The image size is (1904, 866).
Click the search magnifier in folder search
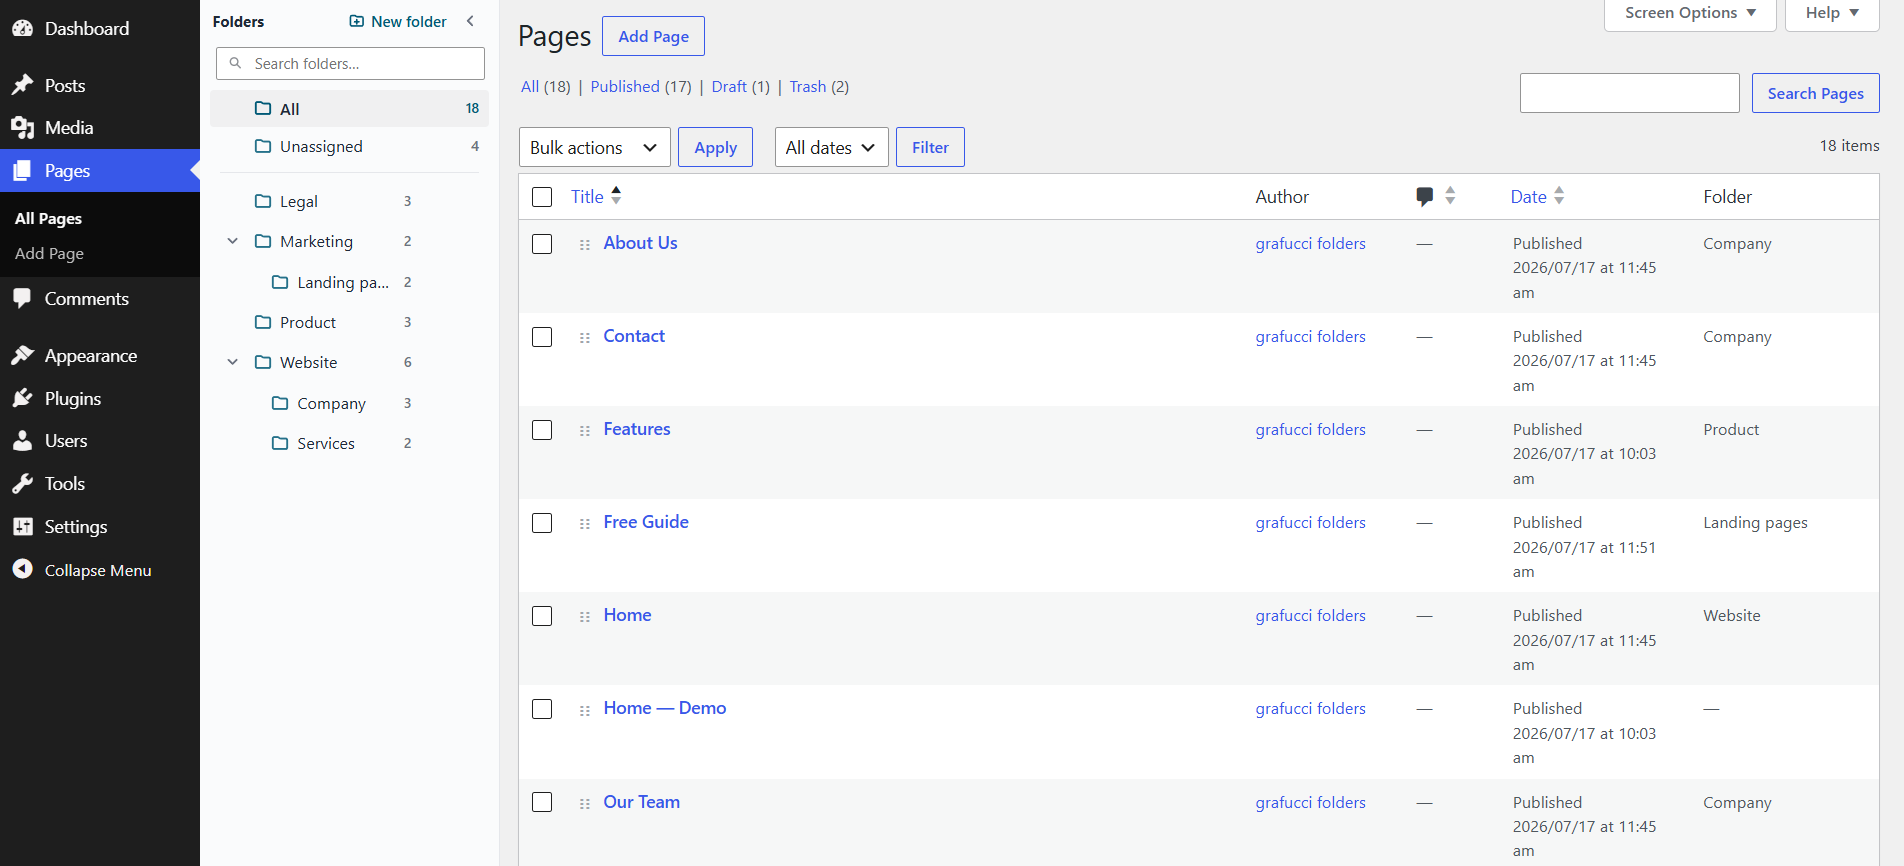[x=236, y=63]
